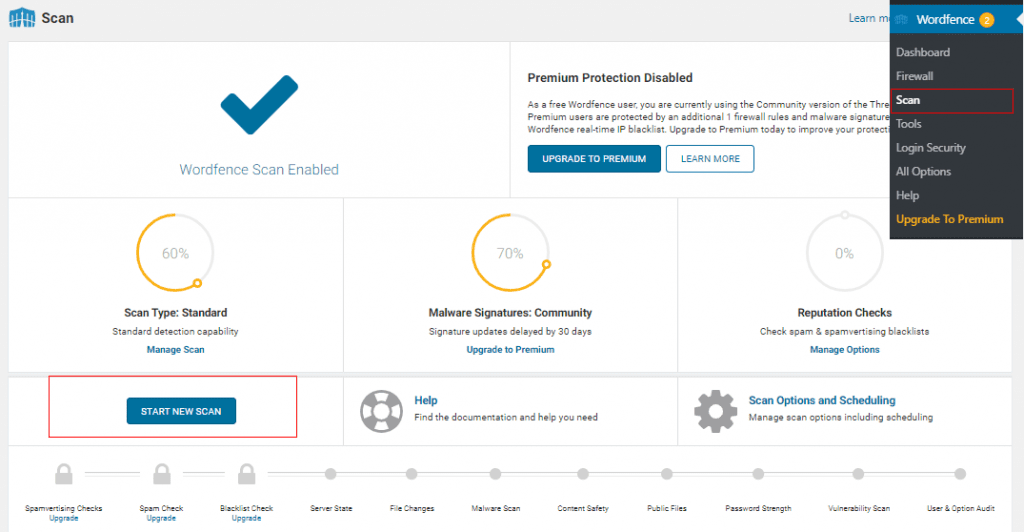This screenshot has height=532, width=1024.
Task: Click Scan Type: Standard heading
Action: 176,313
